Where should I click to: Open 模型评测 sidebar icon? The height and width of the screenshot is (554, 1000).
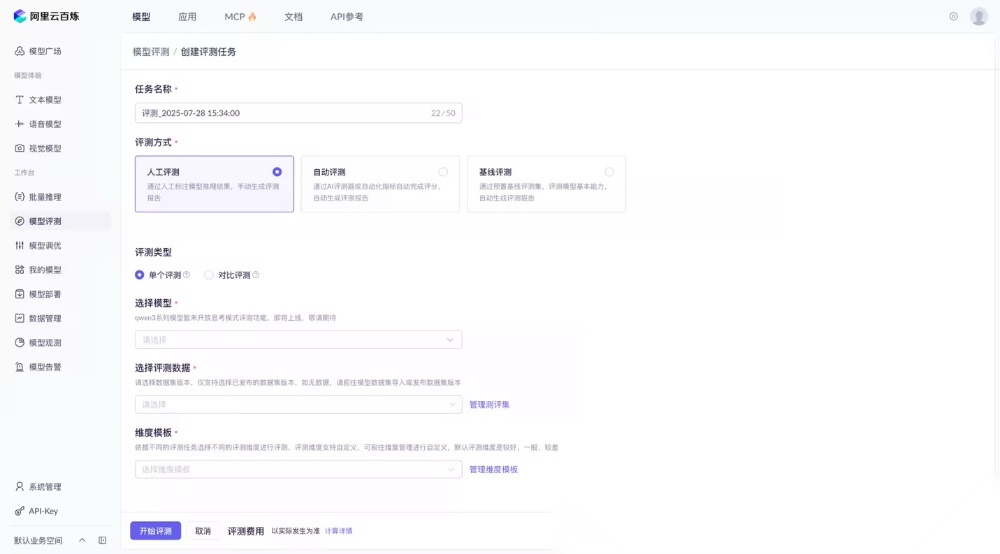[20, 221]
